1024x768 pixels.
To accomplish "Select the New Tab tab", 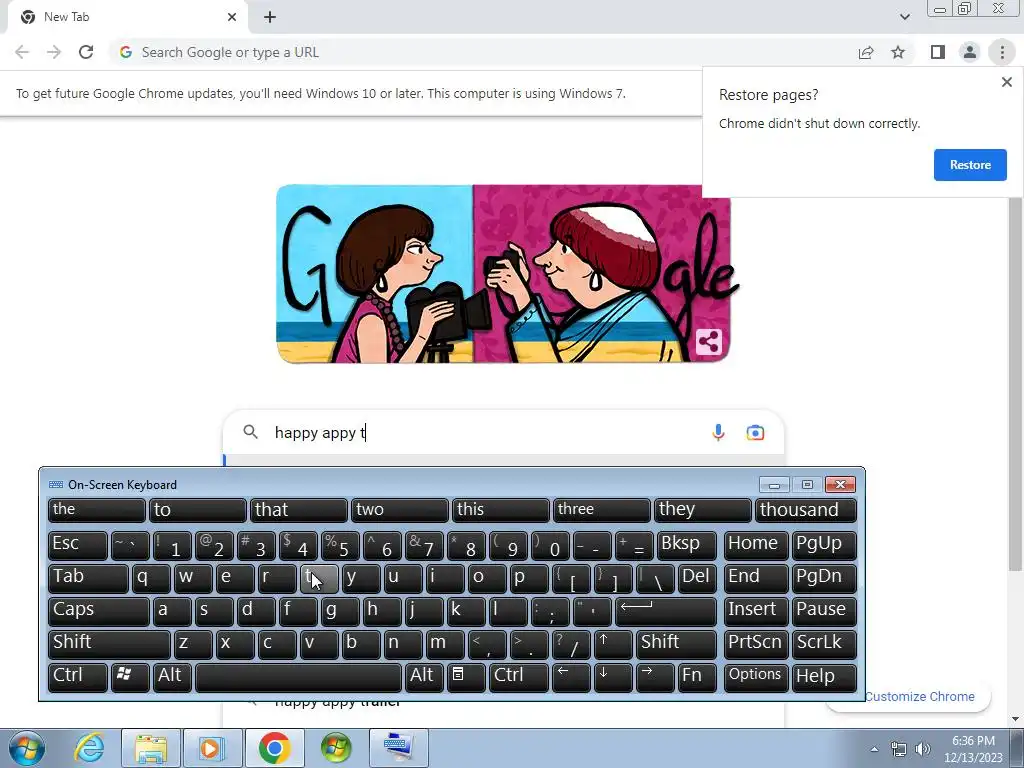I will tap(127, 17).
